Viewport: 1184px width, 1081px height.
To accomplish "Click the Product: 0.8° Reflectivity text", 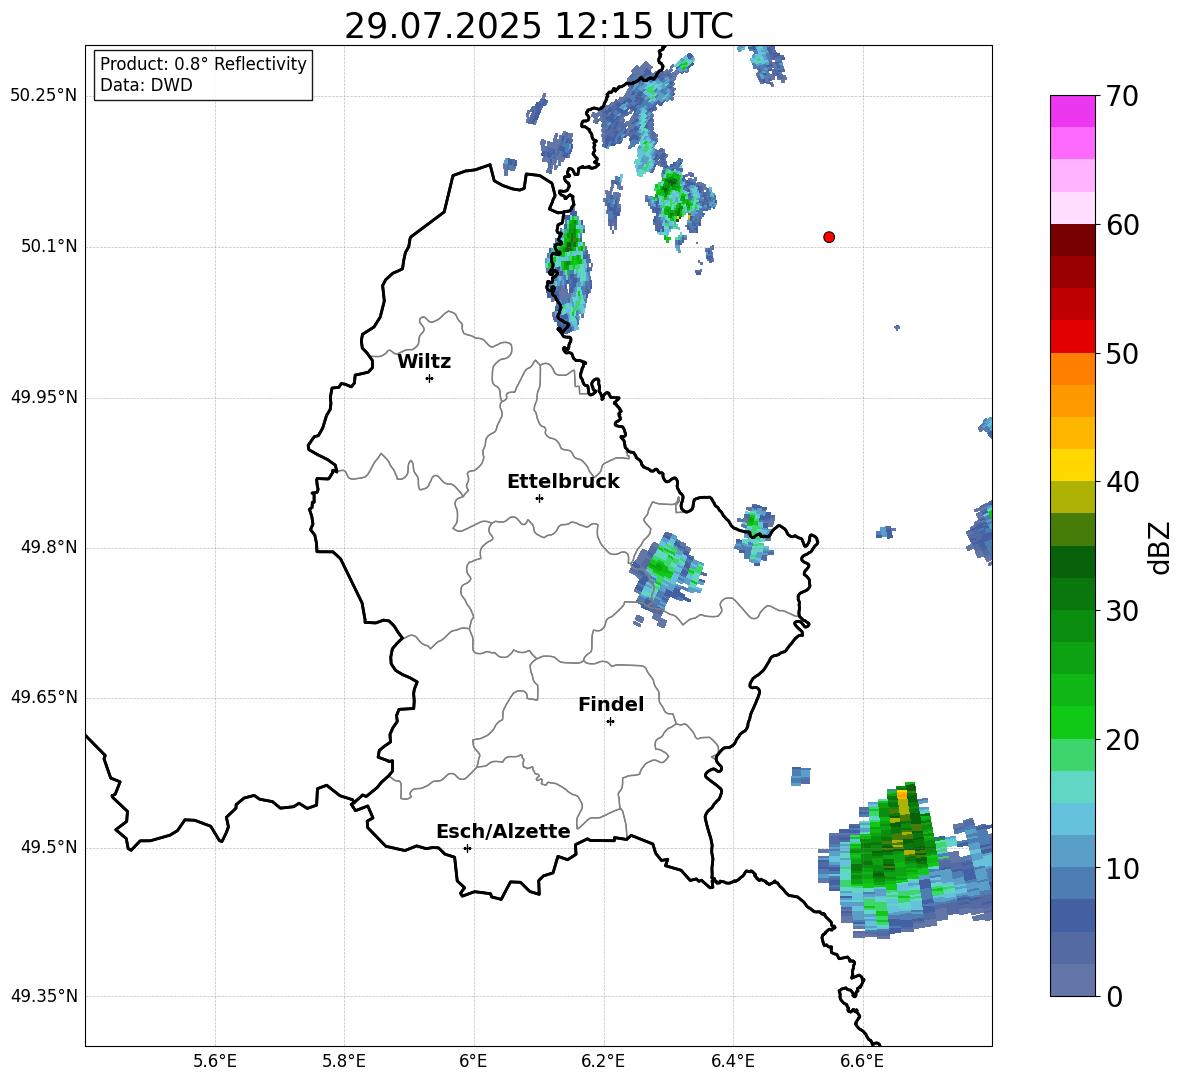I will tap(203, 63).
